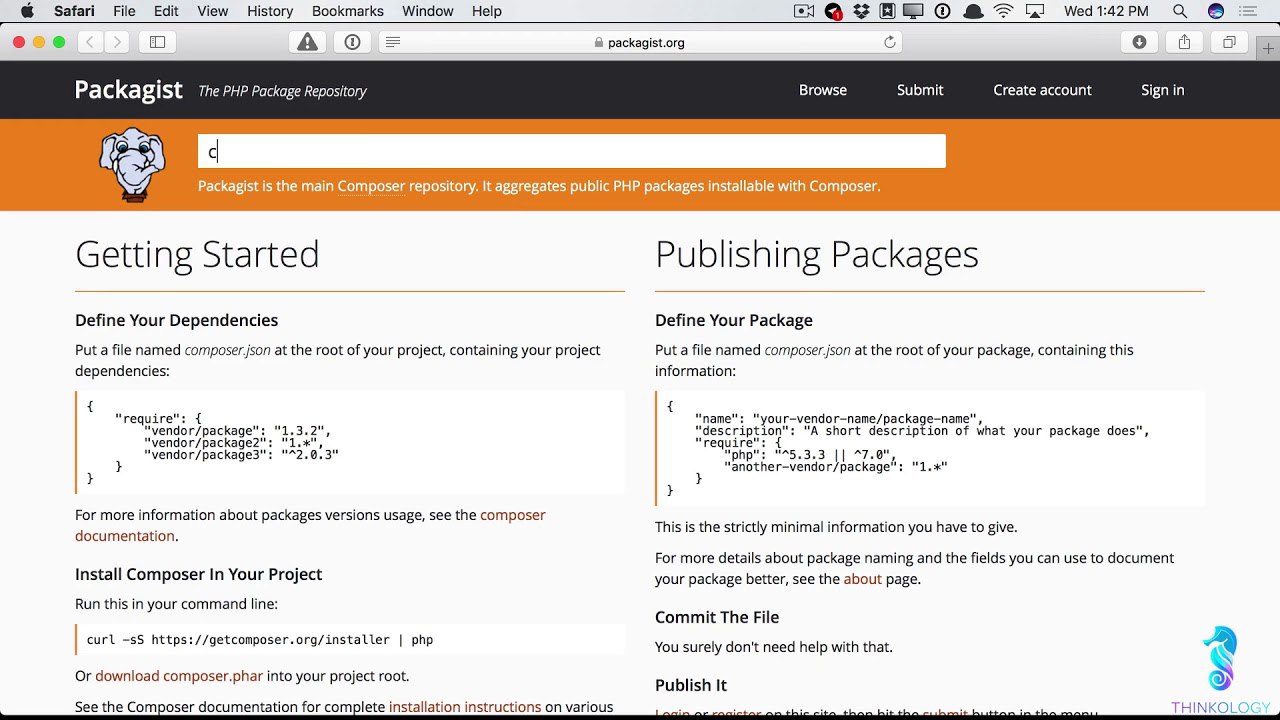The width and height of the screenshot is (1280, 720).
Task: Open the Help menu
Action: 487,11
